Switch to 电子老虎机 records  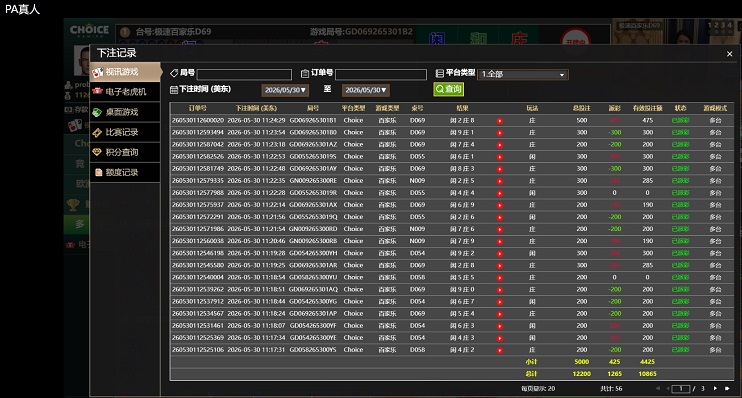125,92
